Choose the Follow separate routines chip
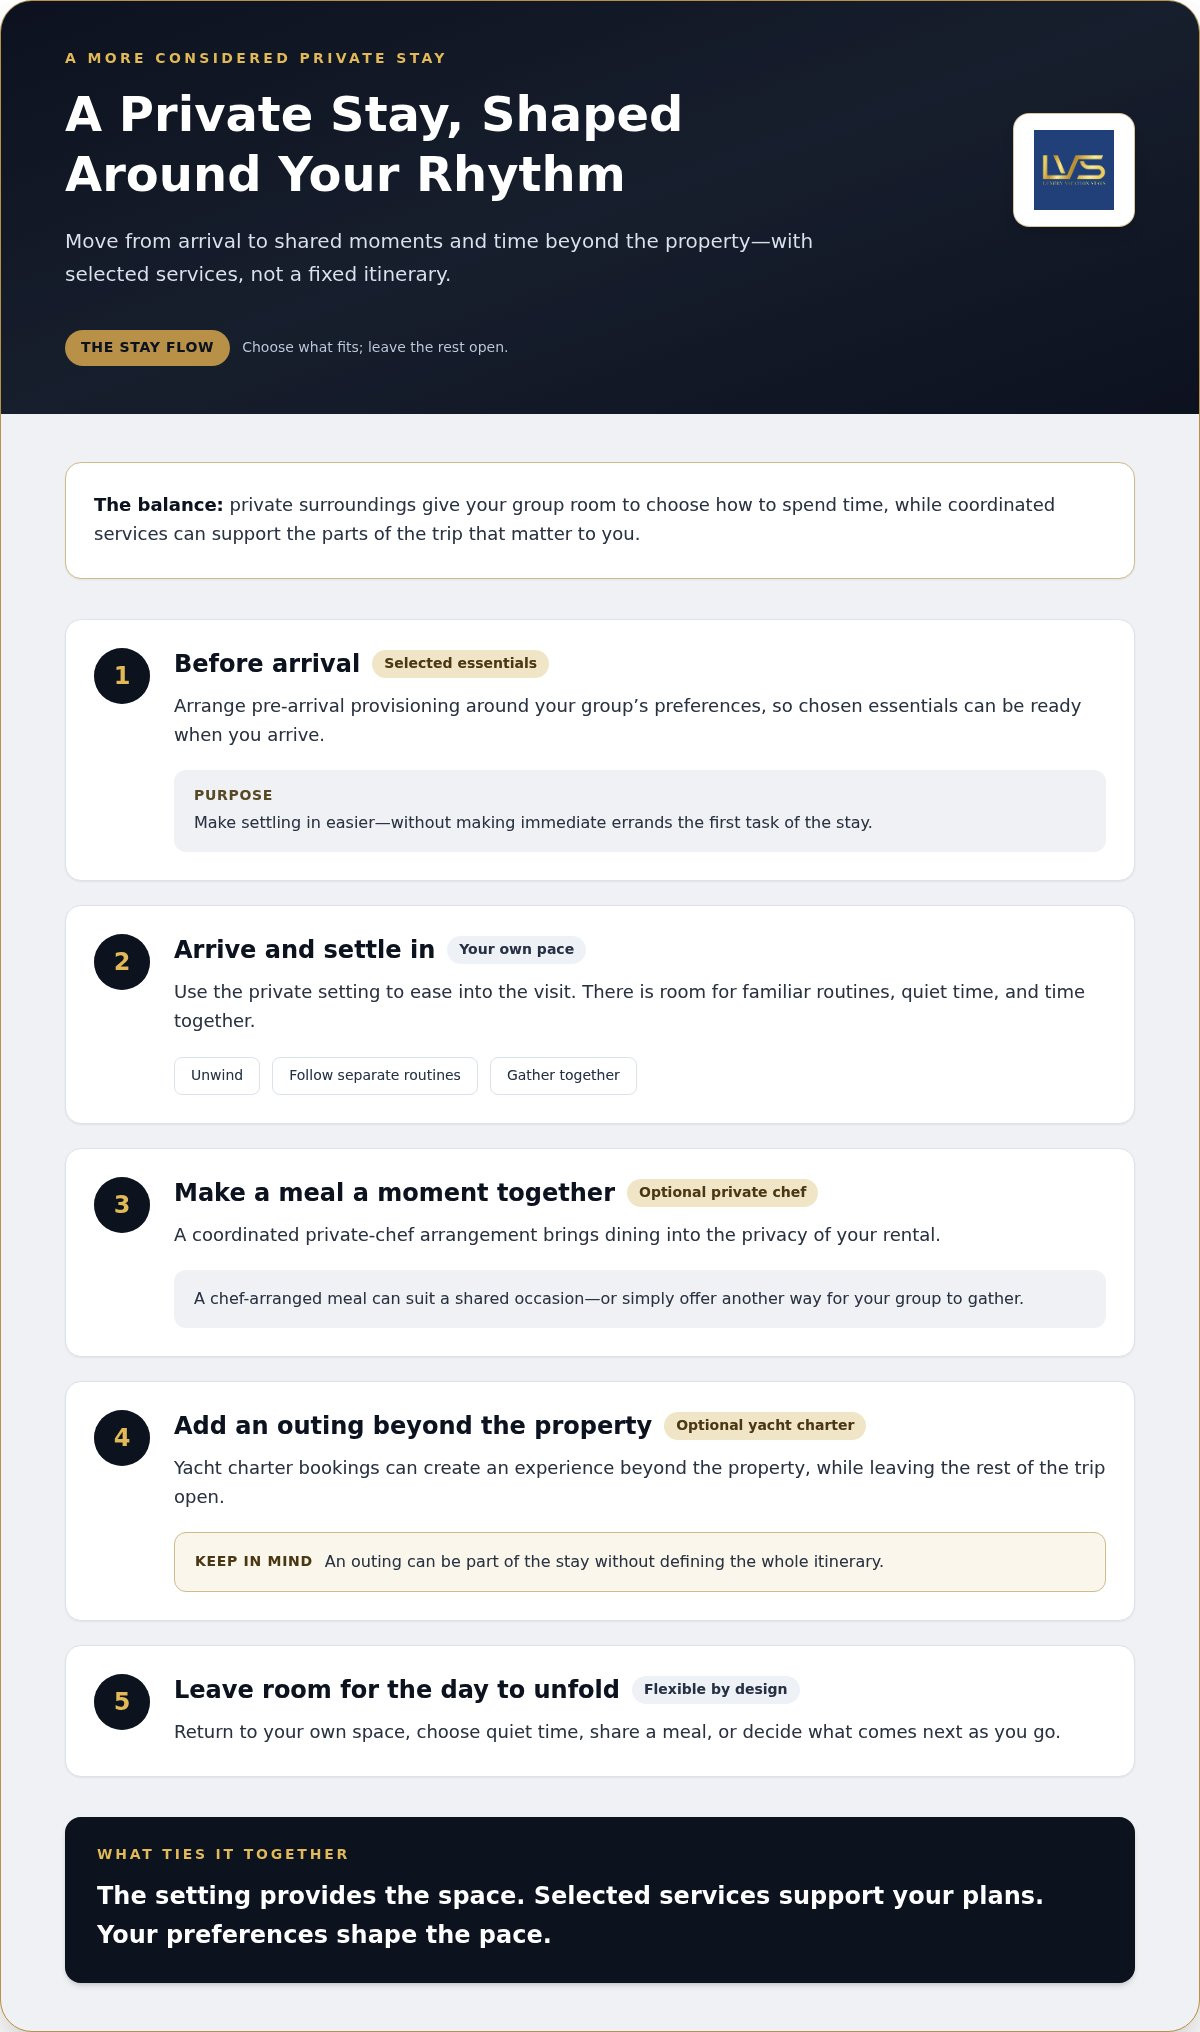Screen dimensions: 1200x2032 pyautogui.click(x=375, y=1076)
